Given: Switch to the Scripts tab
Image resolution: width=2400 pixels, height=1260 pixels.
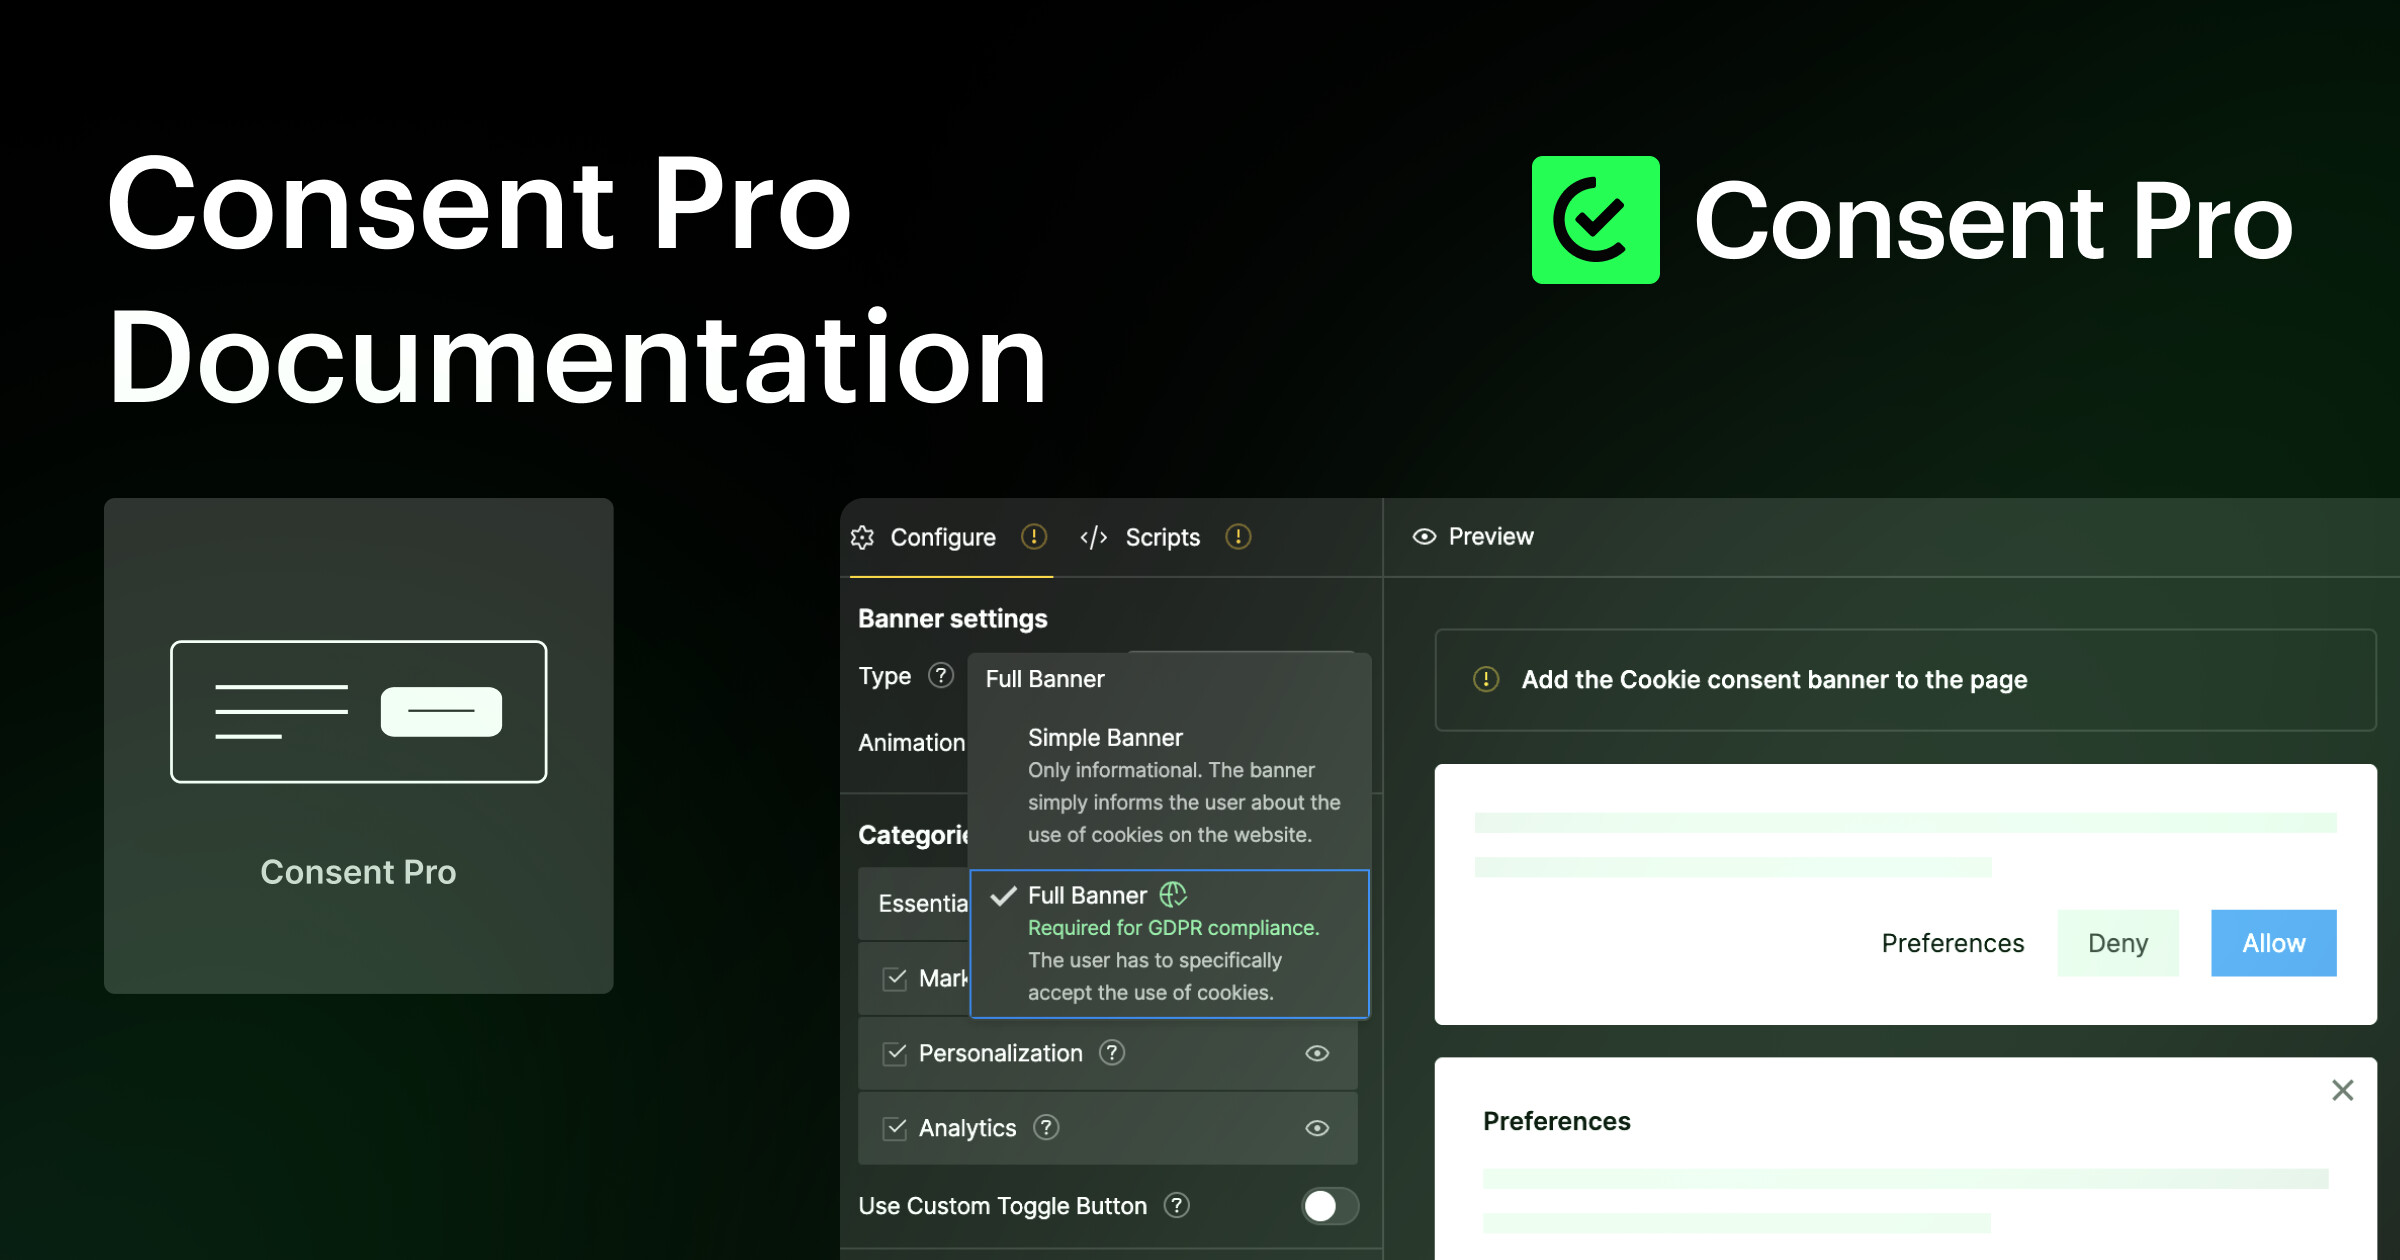Looking at the screenshot, I should pyautogui.click(x=1162, y=538).
